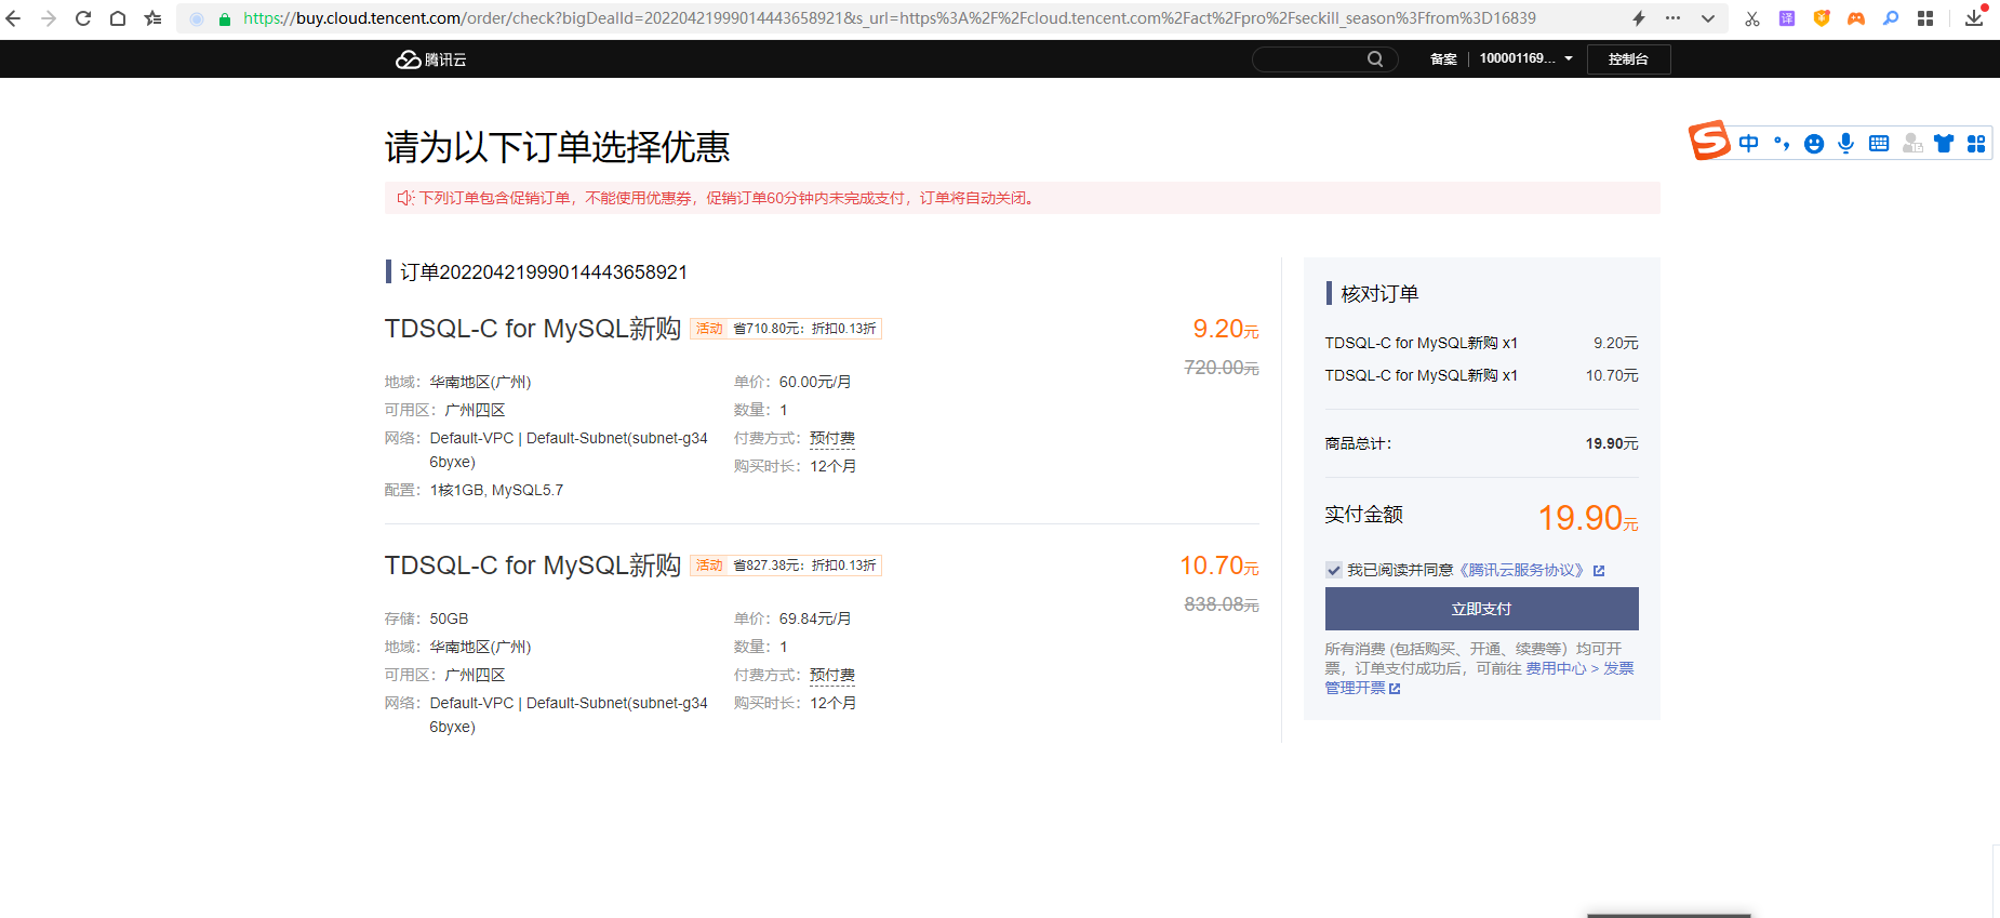Screen dimensions: 2000x918
Task: Open the Sogou soft keyboard
Action: (1879, 143)
